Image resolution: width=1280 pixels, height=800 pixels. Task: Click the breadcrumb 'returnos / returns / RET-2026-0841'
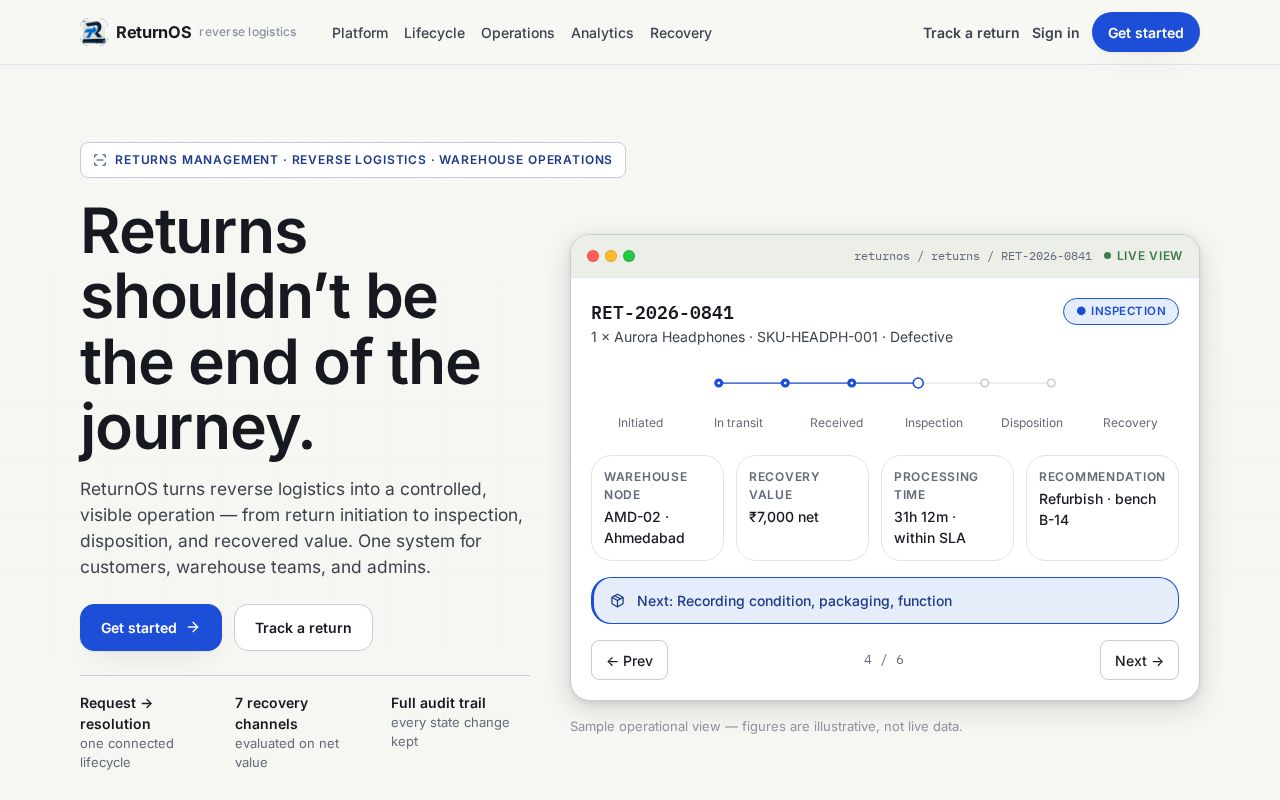[973, 256]
